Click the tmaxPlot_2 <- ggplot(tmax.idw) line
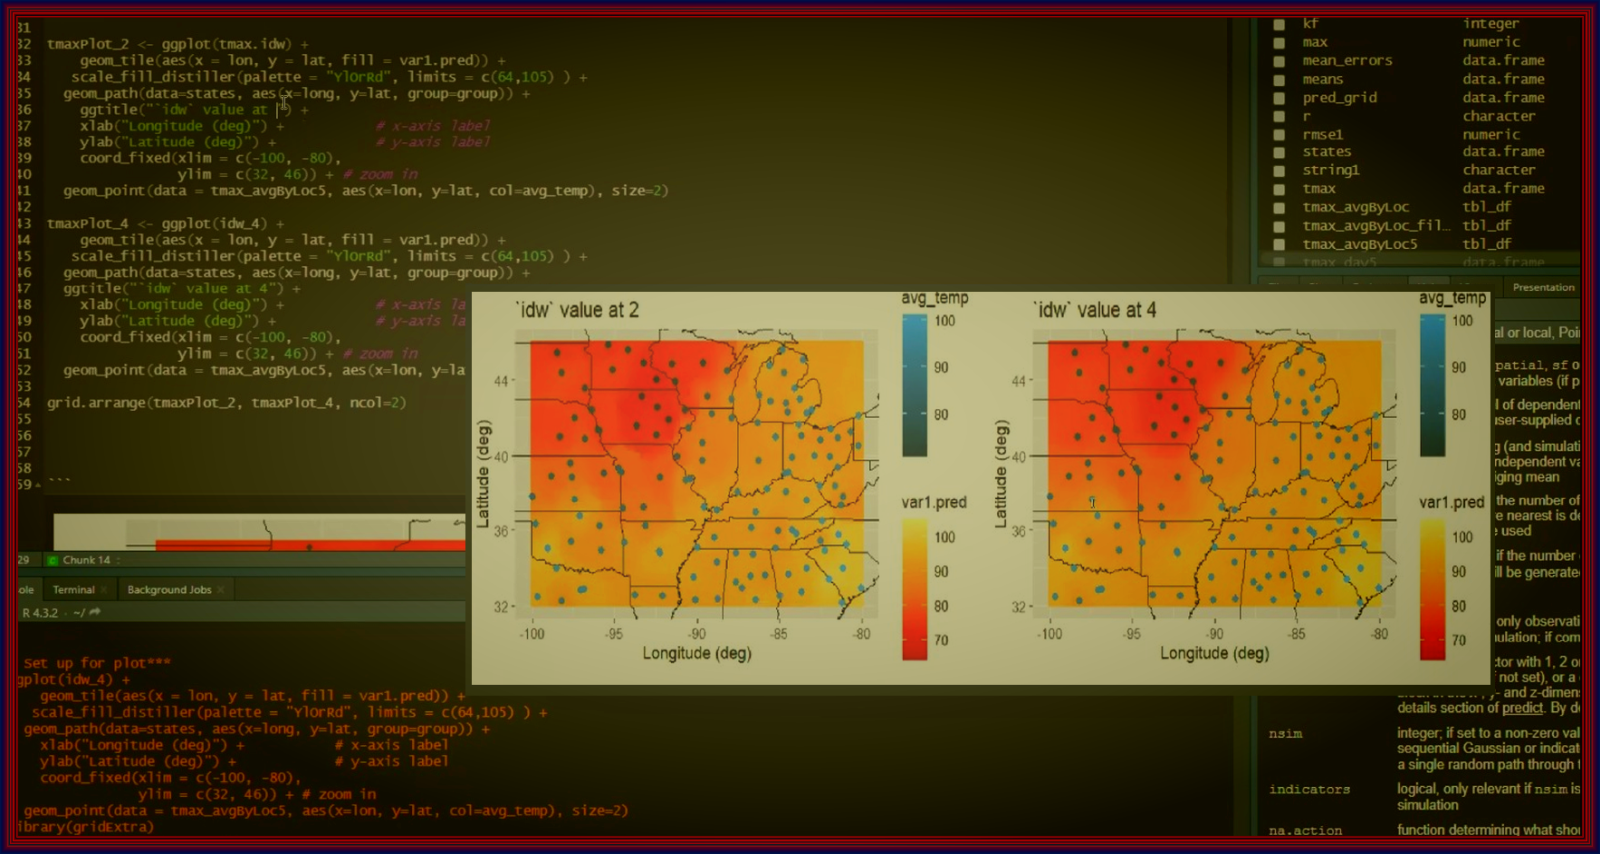 click(x=178, y=44)
